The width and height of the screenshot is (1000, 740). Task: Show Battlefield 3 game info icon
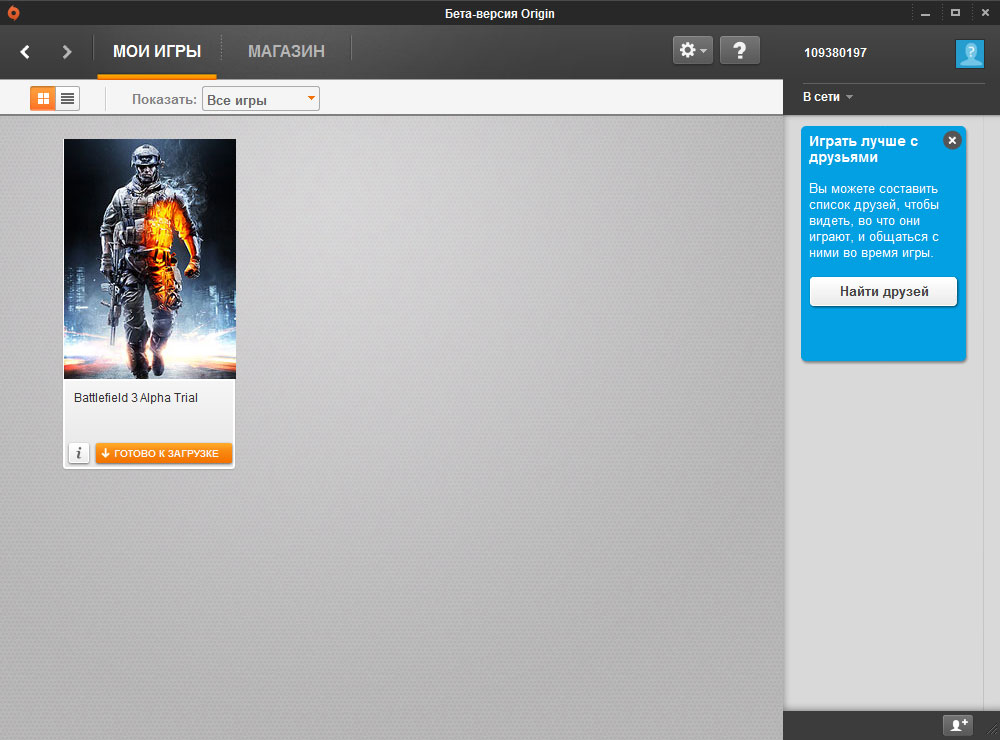tap(79, 454)
